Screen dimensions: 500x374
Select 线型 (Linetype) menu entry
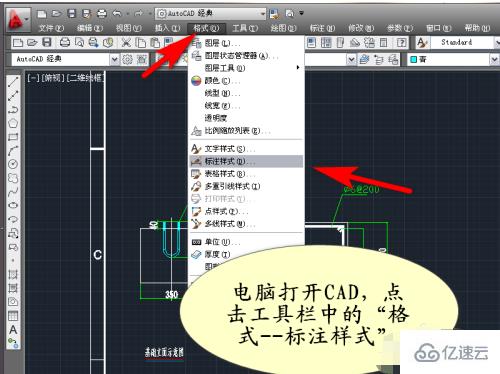click(247, 93)
